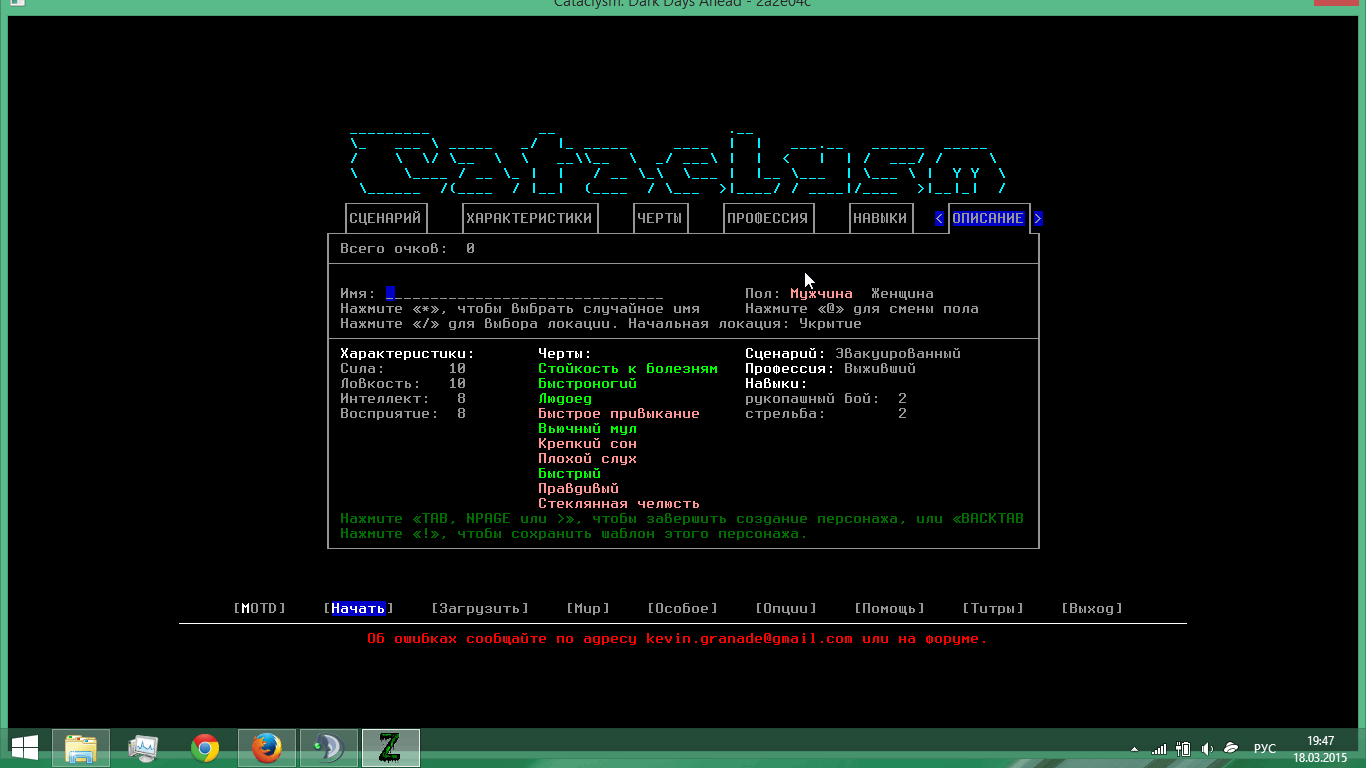Click the Быстроногий trait

[x=587, y=384]
